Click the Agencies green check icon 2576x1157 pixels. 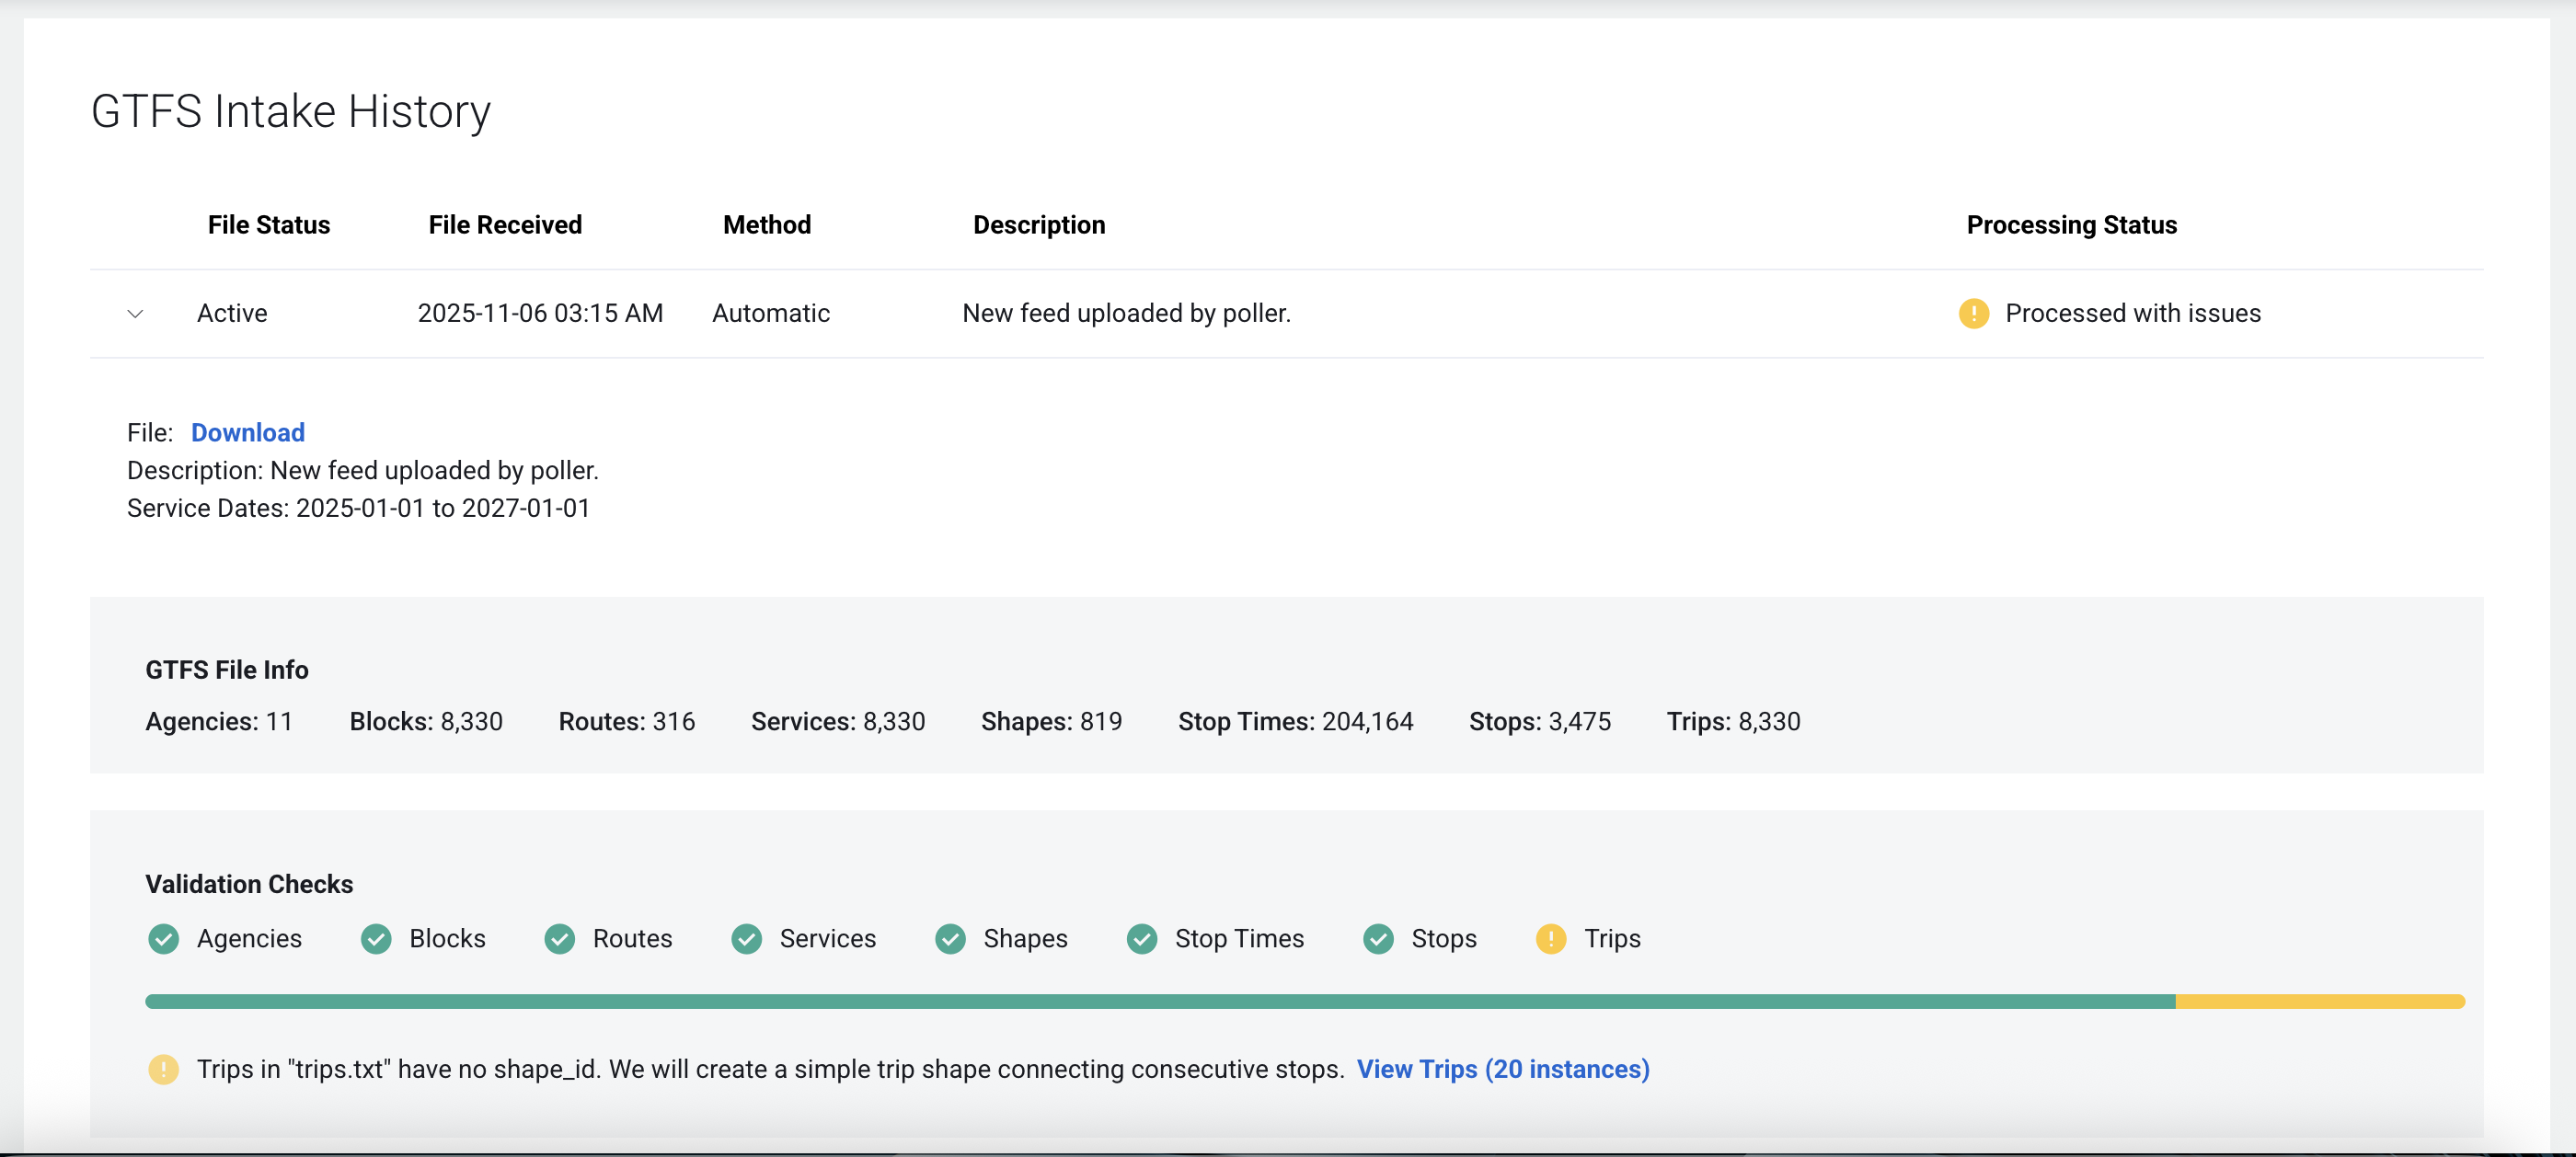pos(163,939)
